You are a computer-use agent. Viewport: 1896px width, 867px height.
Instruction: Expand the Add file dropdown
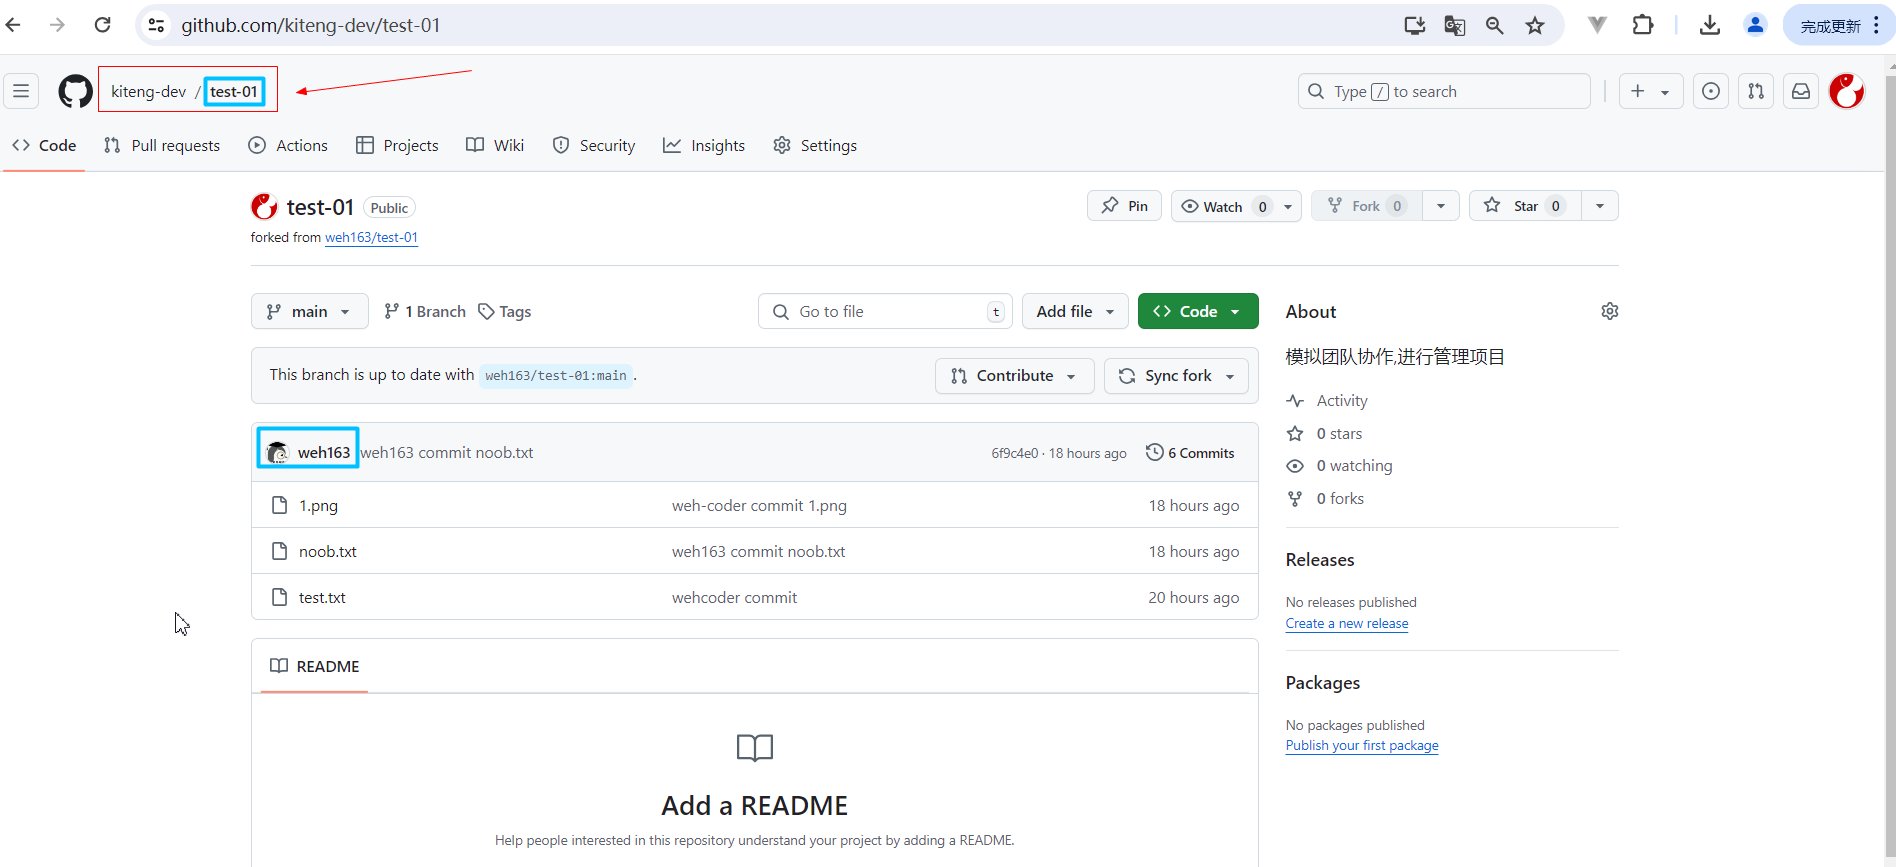coord(1075,311)
